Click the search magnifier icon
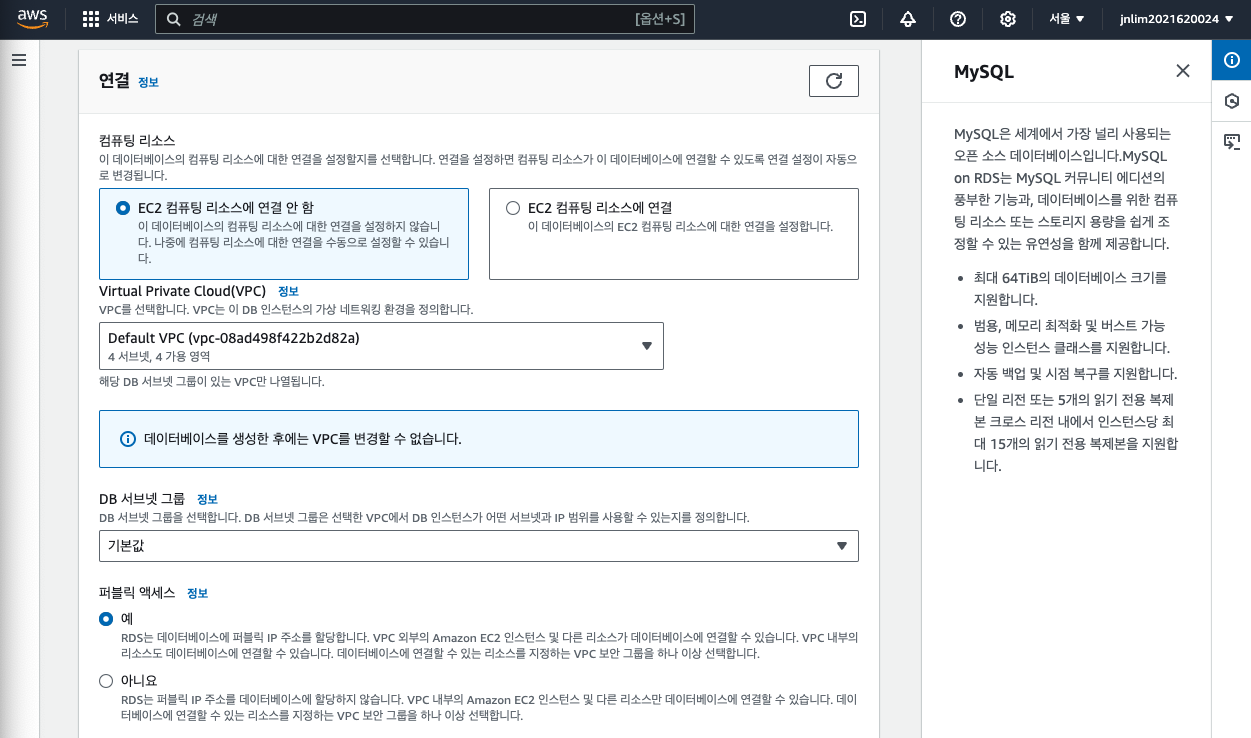The width and height of the screenshot is (1251, 738). [x=174, y=19]
